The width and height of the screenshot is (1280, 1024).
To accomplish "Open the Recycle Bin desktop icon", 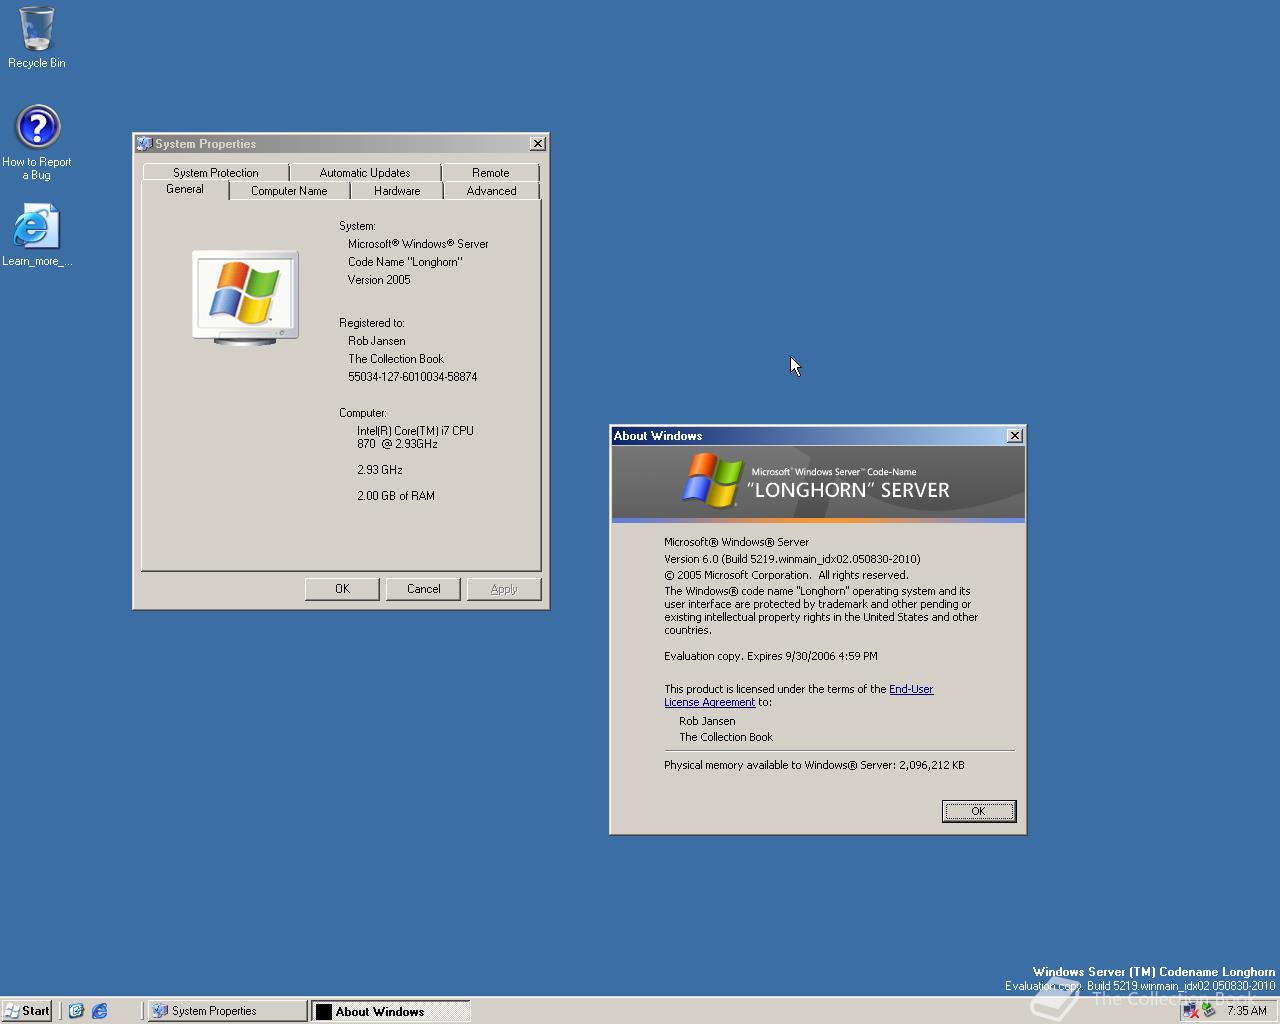I will click(x=36, y=38).
